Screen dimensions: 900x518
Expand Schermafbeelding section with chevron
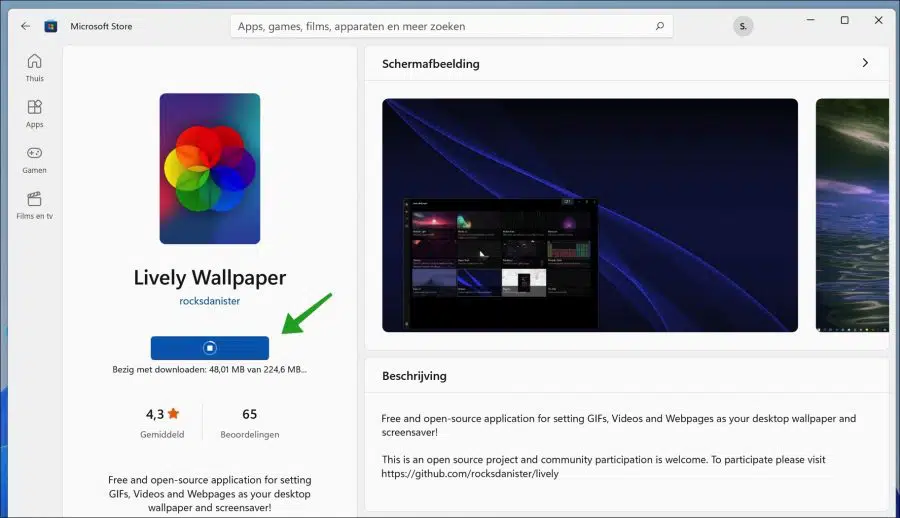point(865,63)
